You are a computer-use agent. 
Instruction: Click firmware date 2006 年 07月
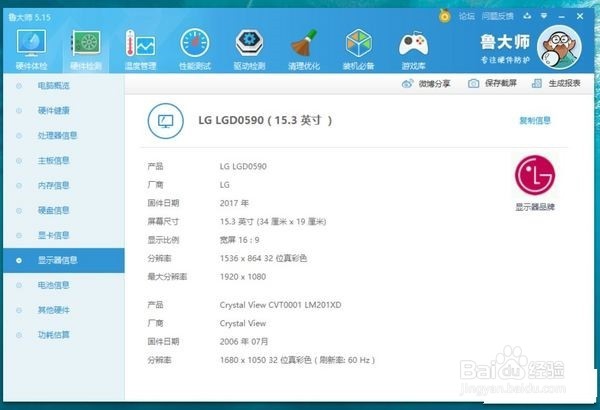tap(244, 341)
